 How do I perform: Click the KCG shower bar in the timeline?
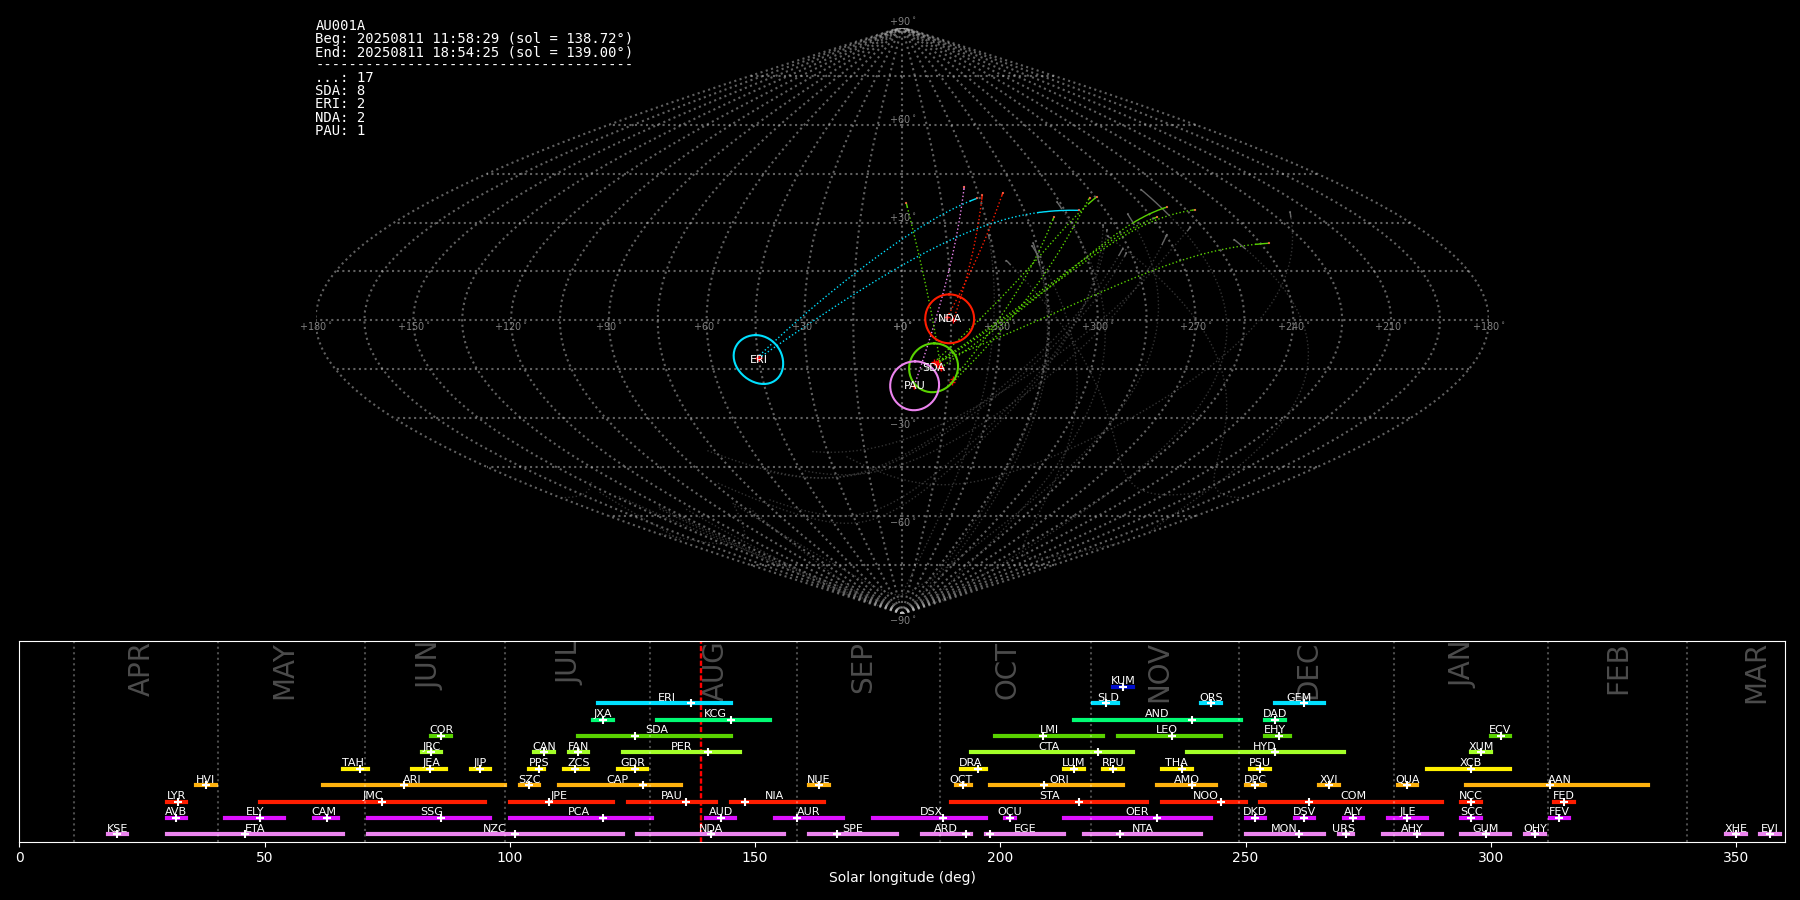click(713, 719)
